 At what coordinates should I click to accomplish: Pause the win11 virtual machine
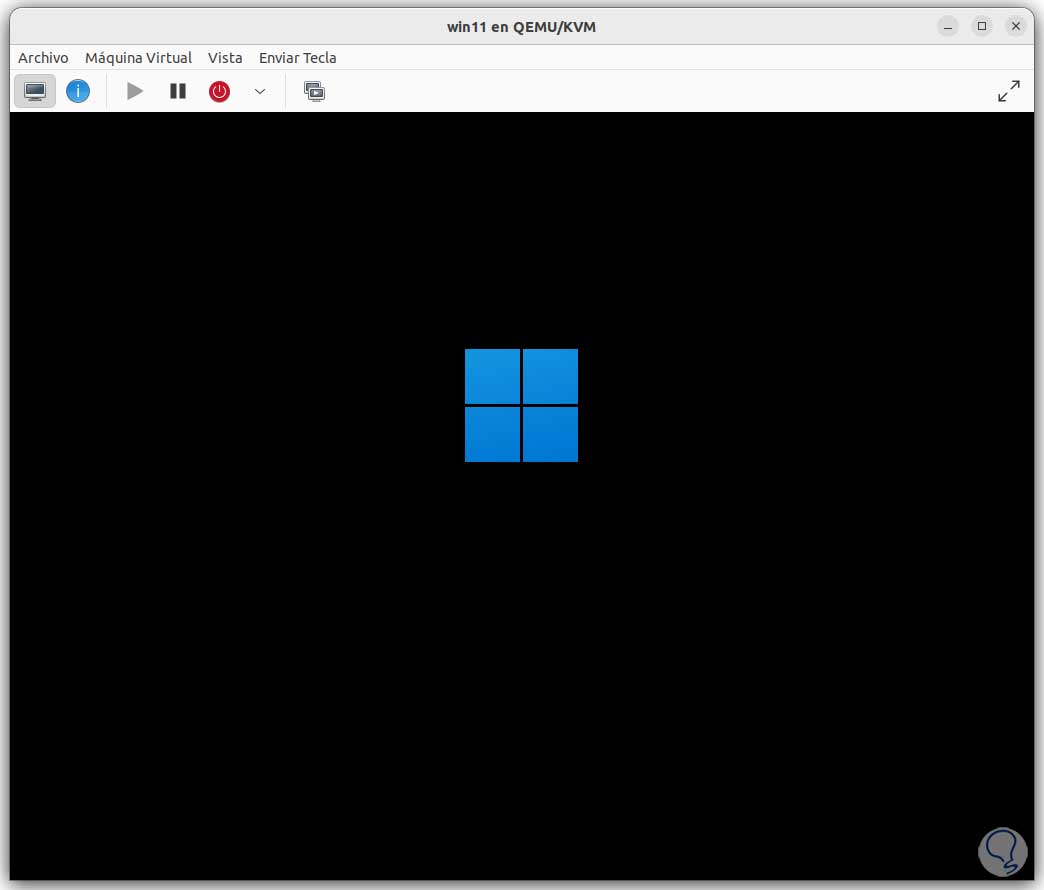coord(178,91)
